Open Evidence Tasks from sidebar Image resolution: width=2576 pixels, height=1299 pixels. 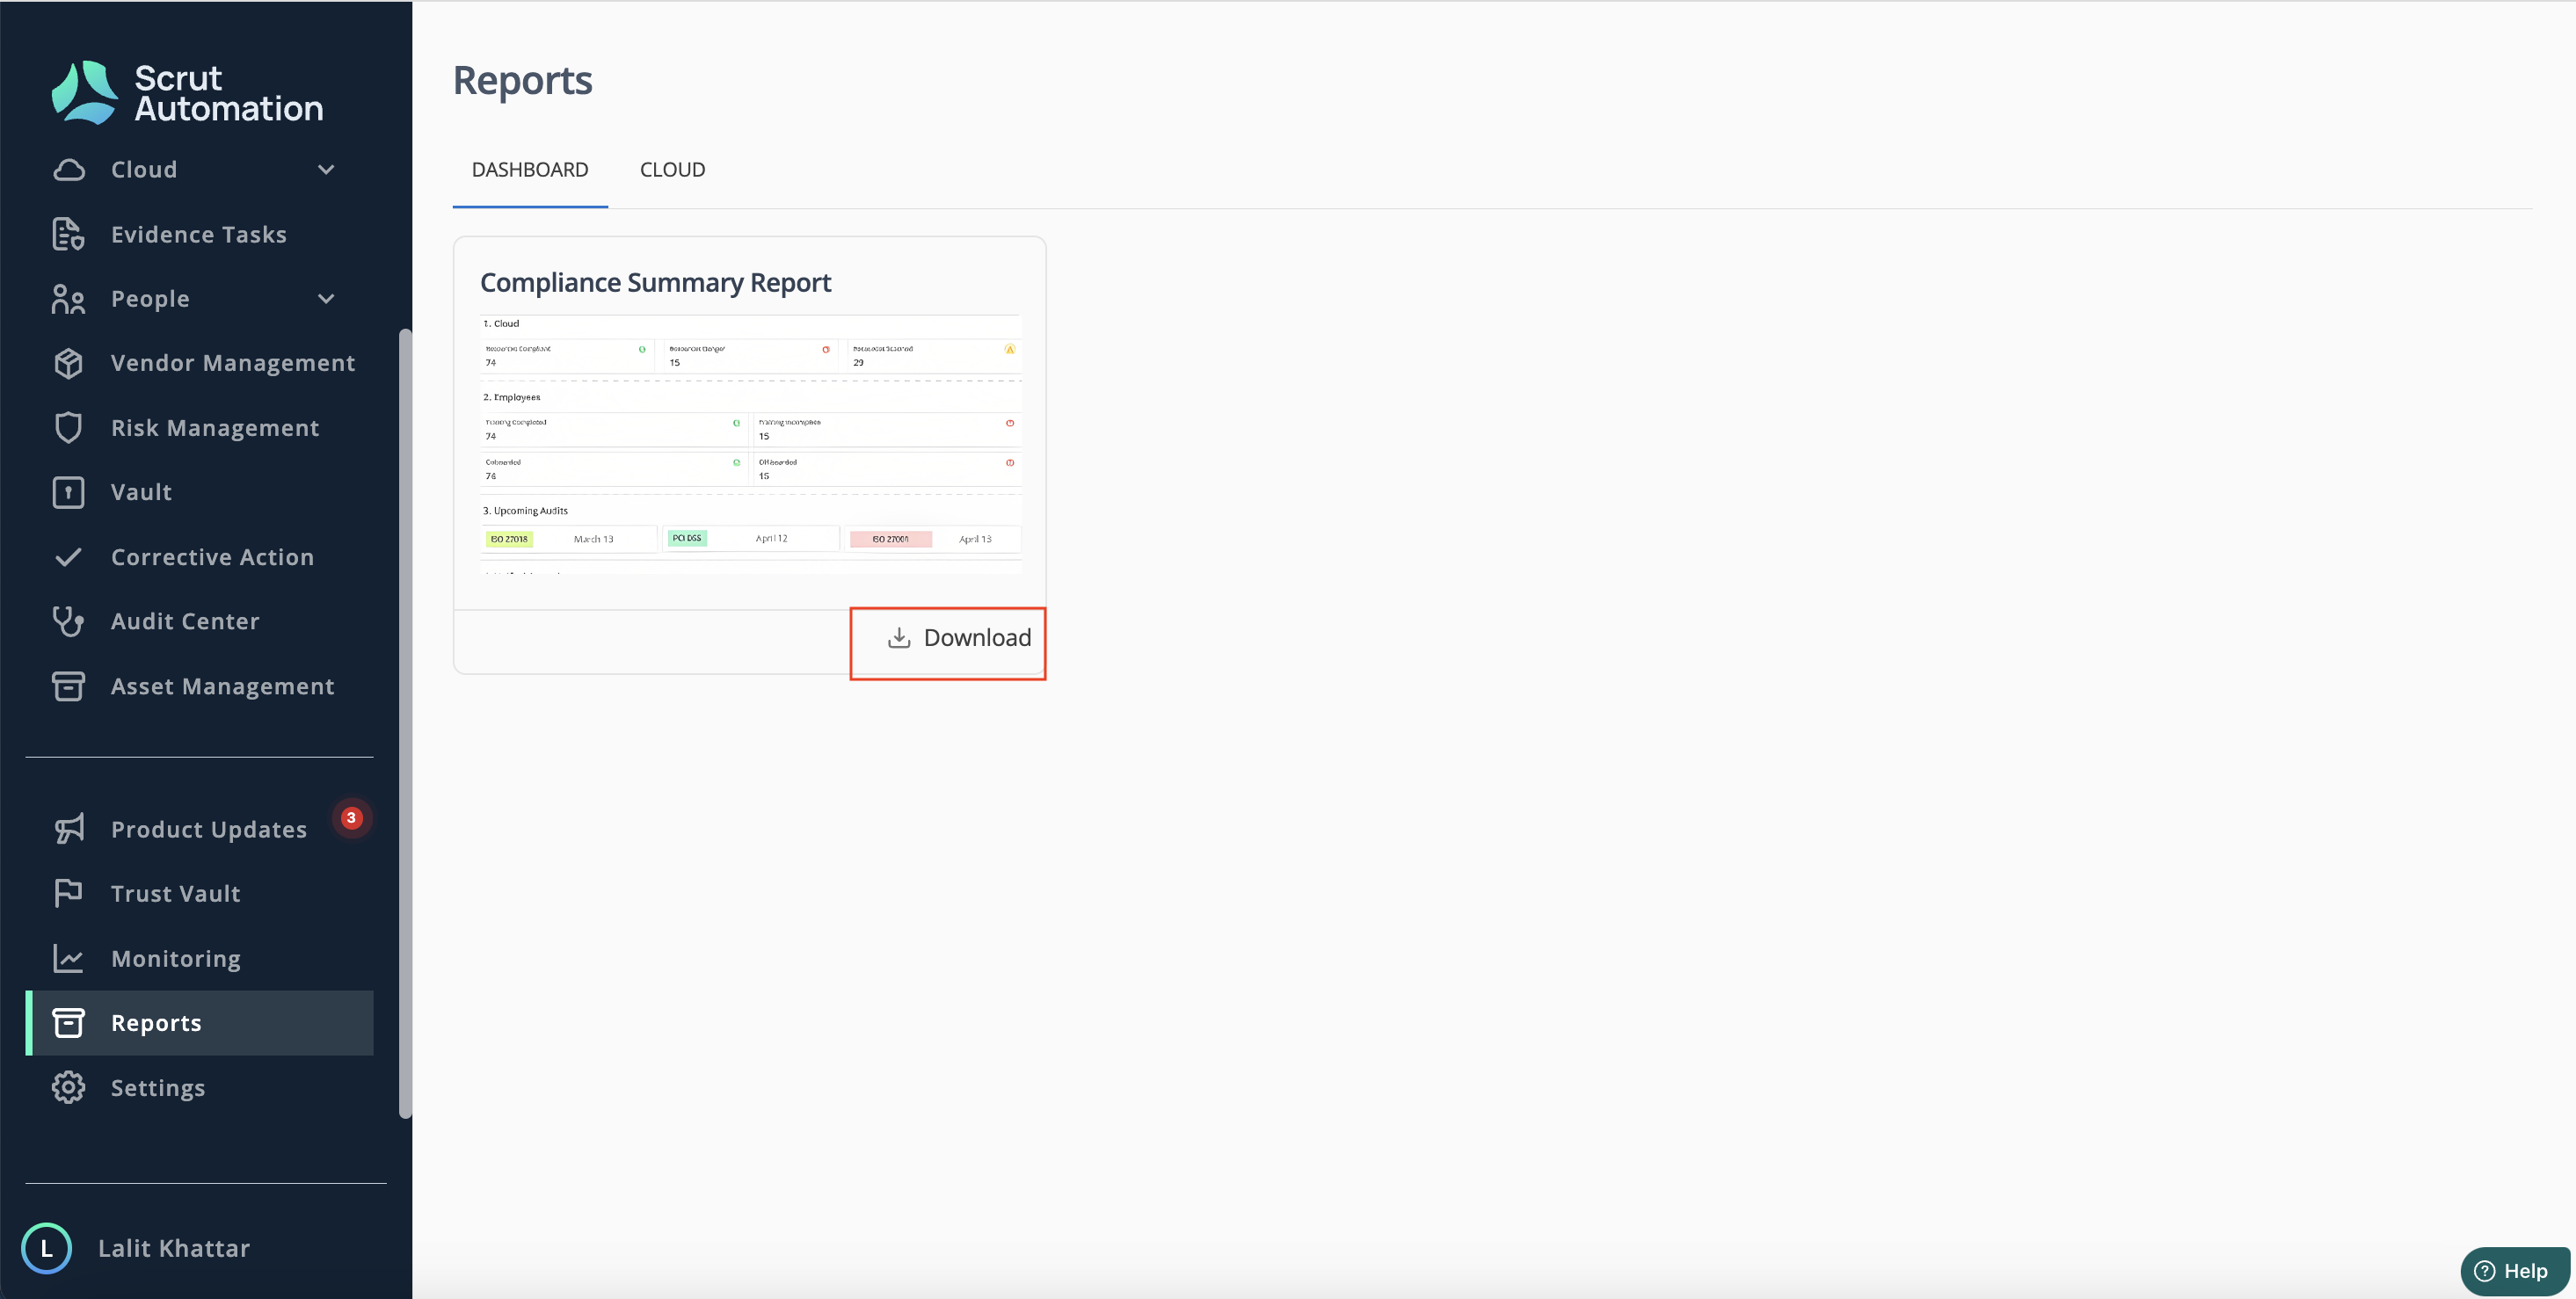(199, 234)
